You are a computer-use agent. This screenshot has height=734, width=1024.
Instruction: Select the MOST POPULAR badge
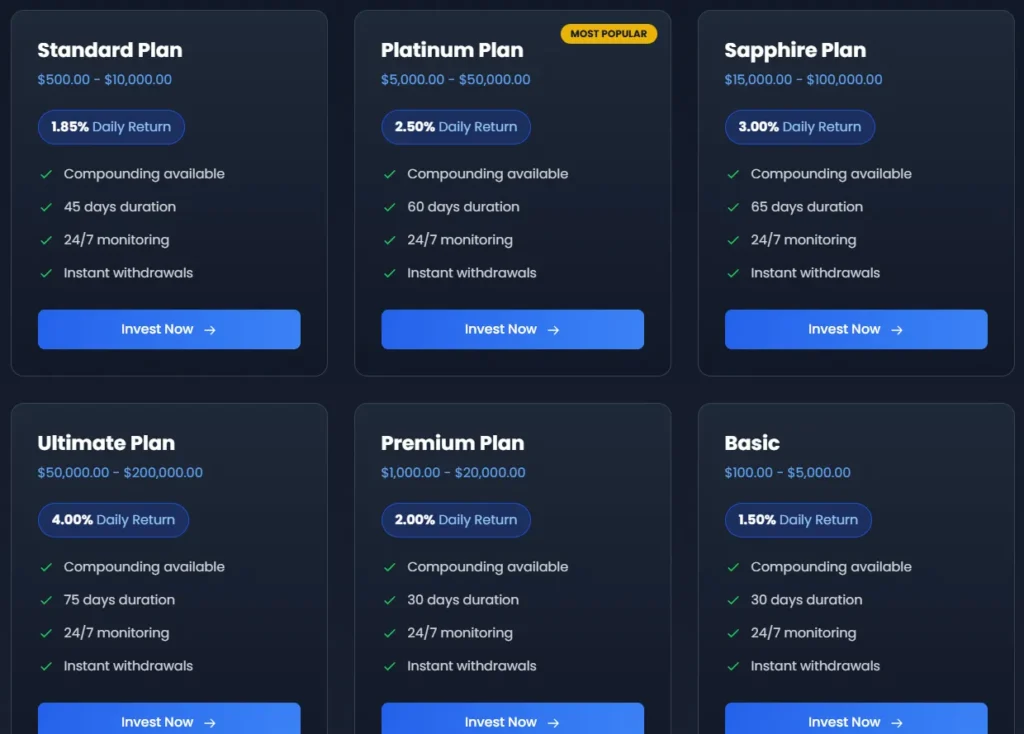pyautogui.click(x=609, y=33)
